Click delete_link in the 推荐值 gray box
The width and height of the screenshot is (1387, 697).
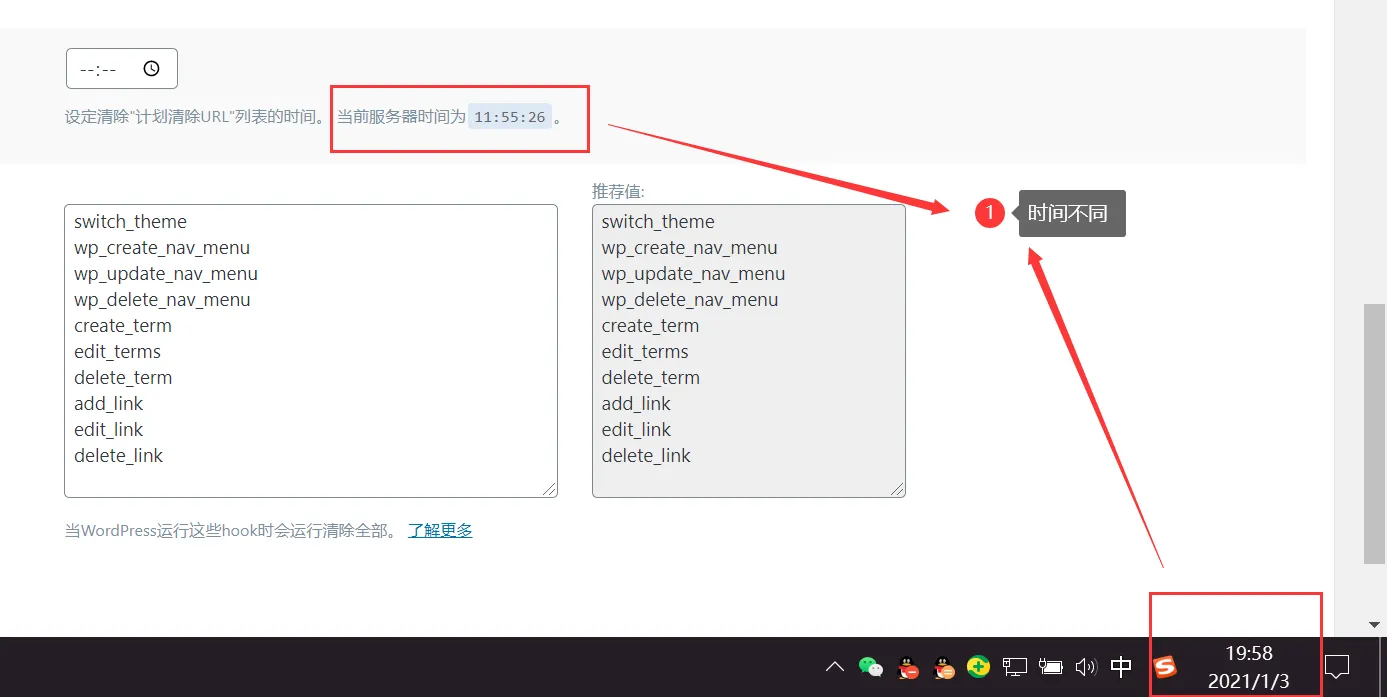[646, 456]
